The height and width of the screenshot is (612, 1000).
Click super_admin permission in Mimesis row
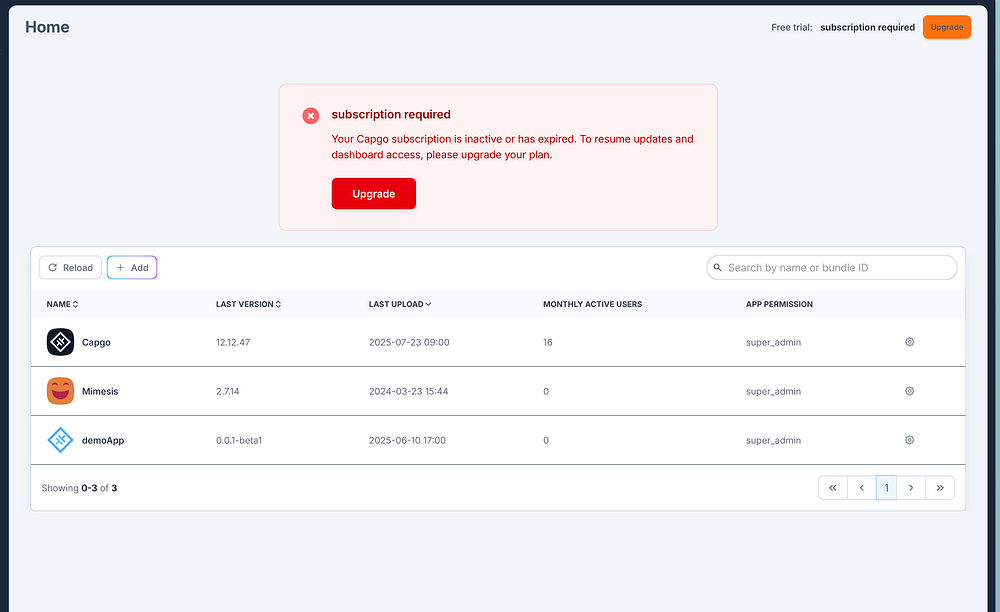[x=774, y=391]
